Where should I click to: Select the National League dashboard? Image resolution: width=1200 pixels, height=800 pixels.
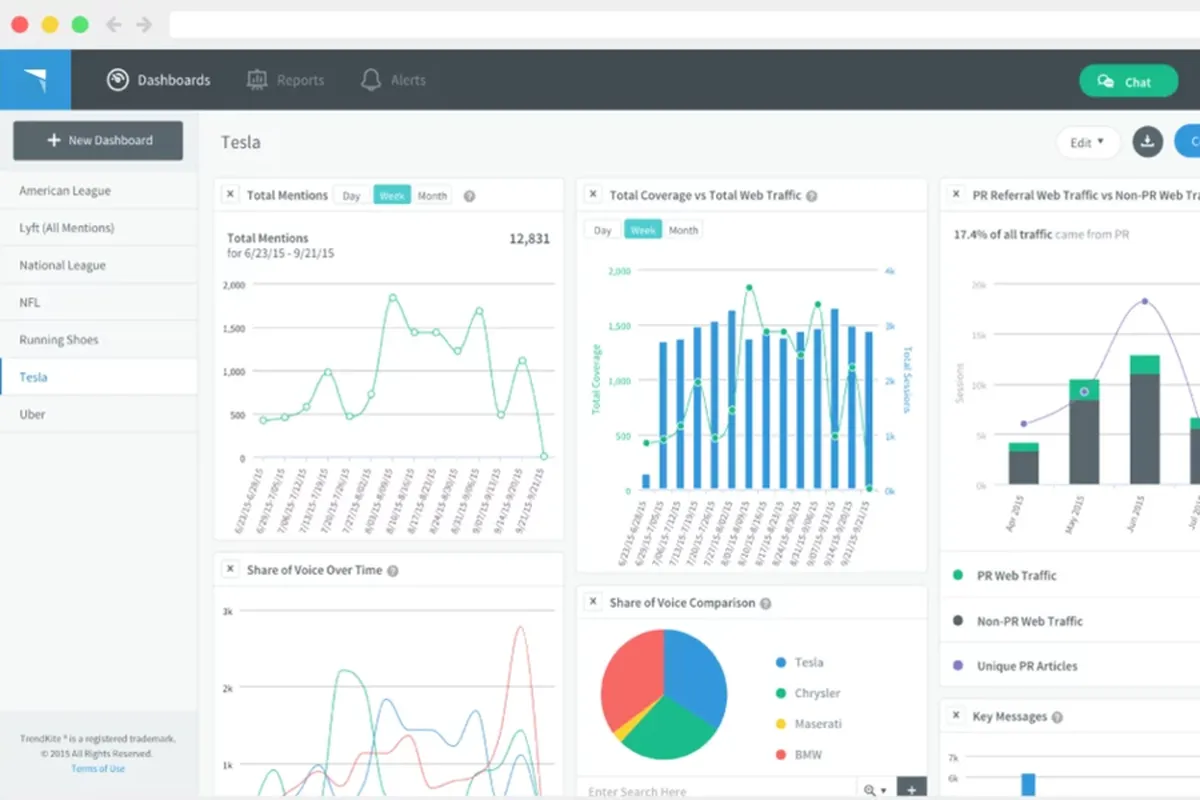[x=99, y=265]
